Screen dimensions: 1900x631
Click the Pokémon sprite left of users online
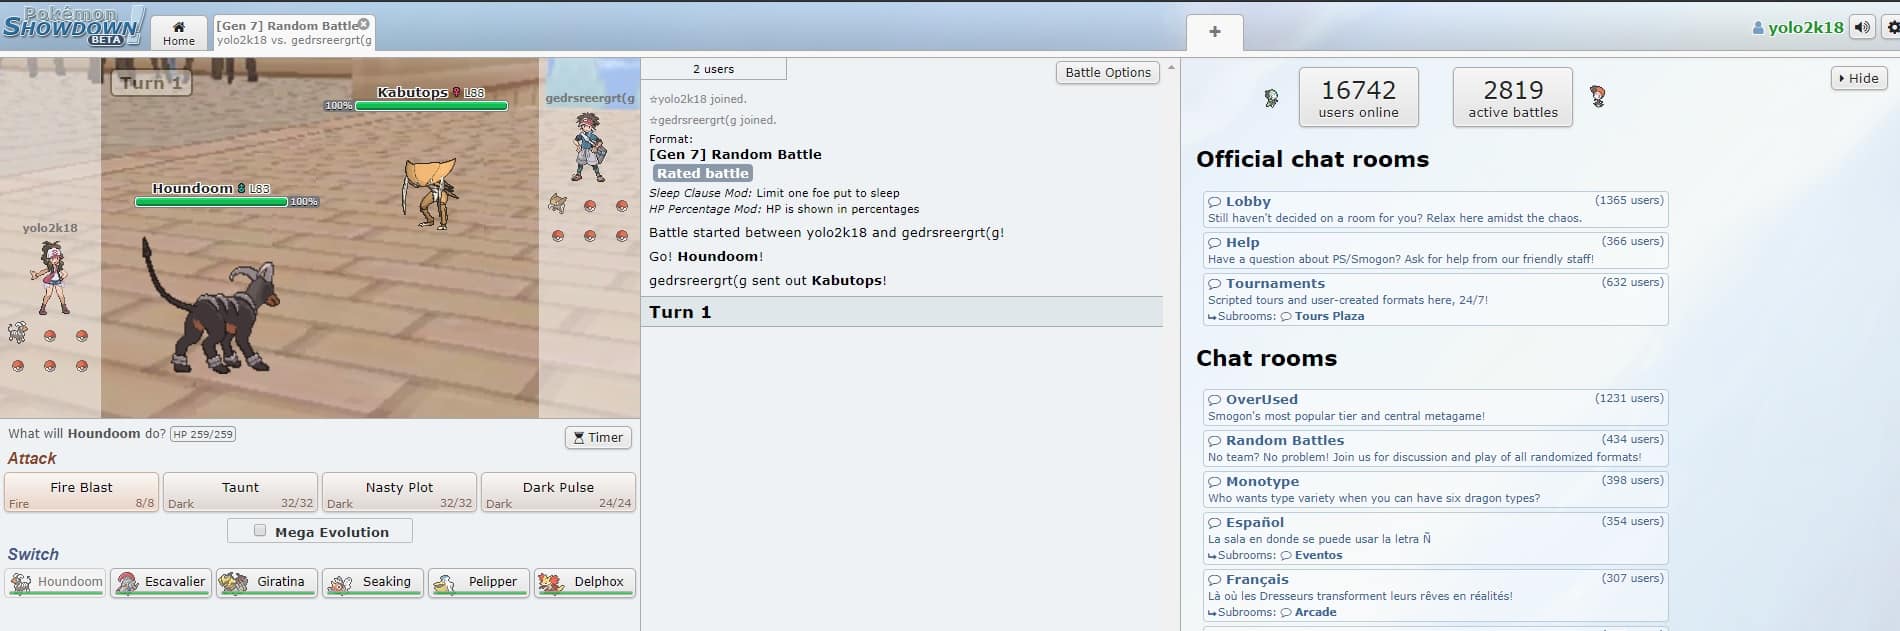coord(1271,98)
